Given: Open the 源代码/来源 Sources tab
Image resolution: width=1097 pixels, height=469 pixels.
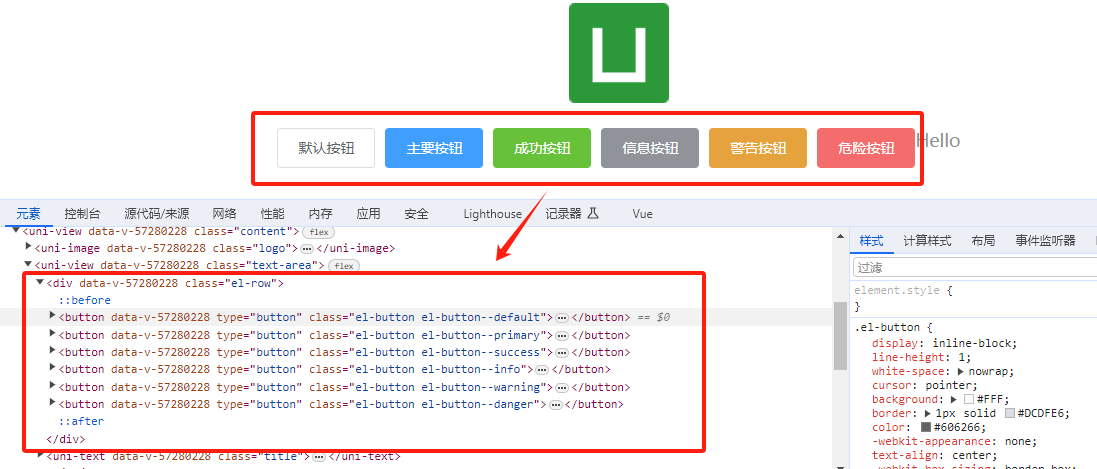Looking at the screenshot, I should [x=157, y=214].
